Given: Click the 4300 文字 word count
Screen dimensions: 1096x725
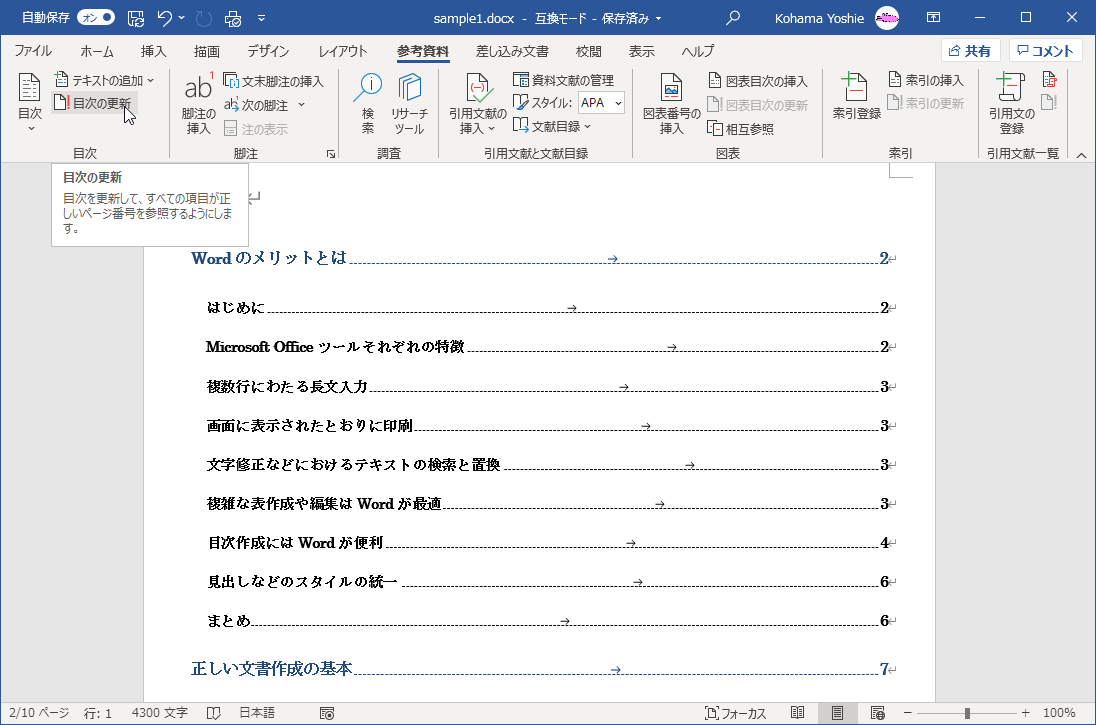Looking at the screenshot, I should (159, 713).
